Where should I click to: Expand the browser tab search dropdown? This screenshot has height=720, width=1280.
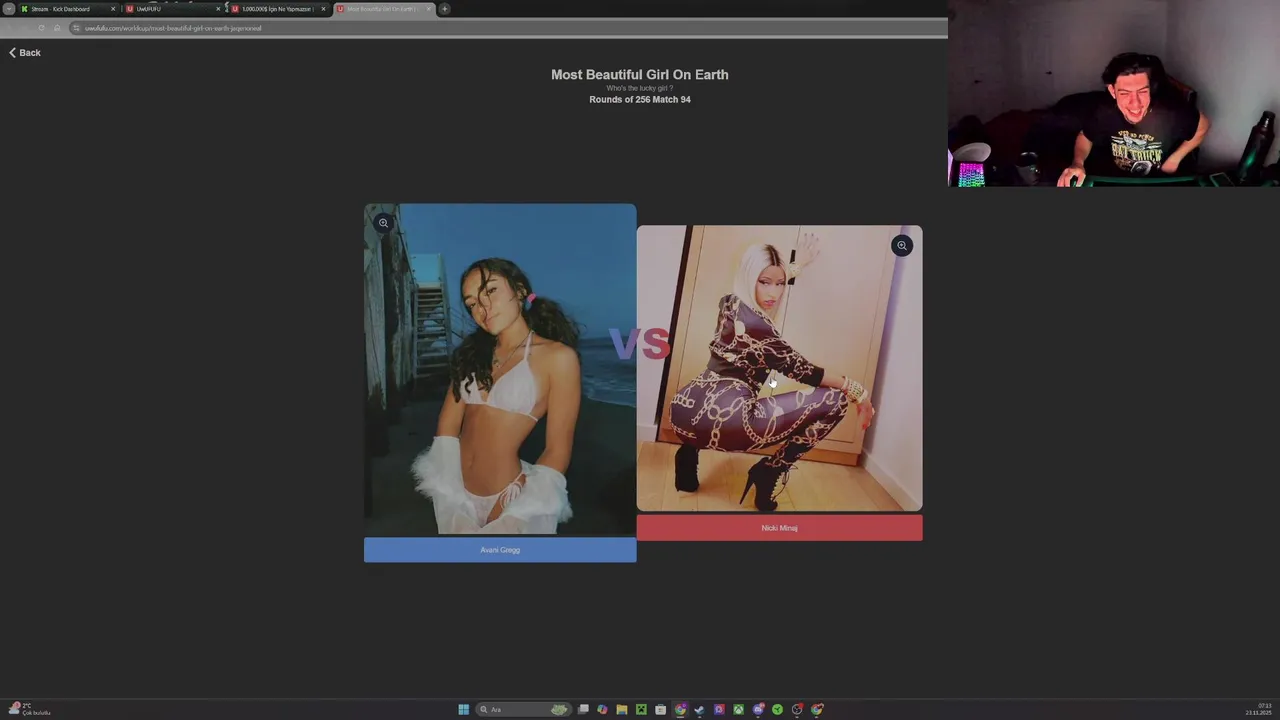click(9, 9)
